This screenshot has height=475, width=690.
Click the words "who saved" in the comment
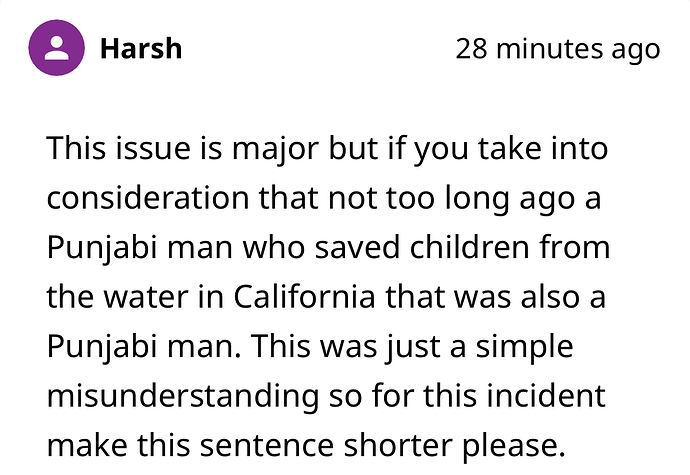coord(291,248)
